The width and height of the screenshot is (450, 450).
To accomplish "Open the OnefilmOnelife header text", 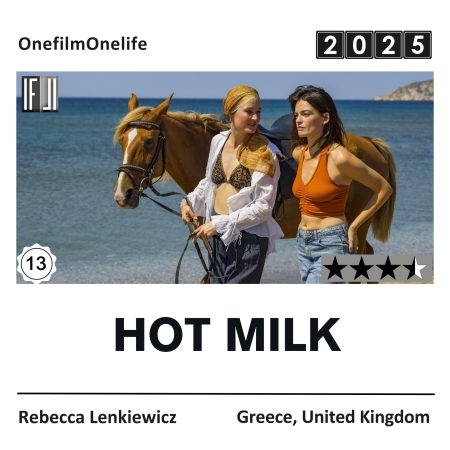I will (x=83, y=44).
